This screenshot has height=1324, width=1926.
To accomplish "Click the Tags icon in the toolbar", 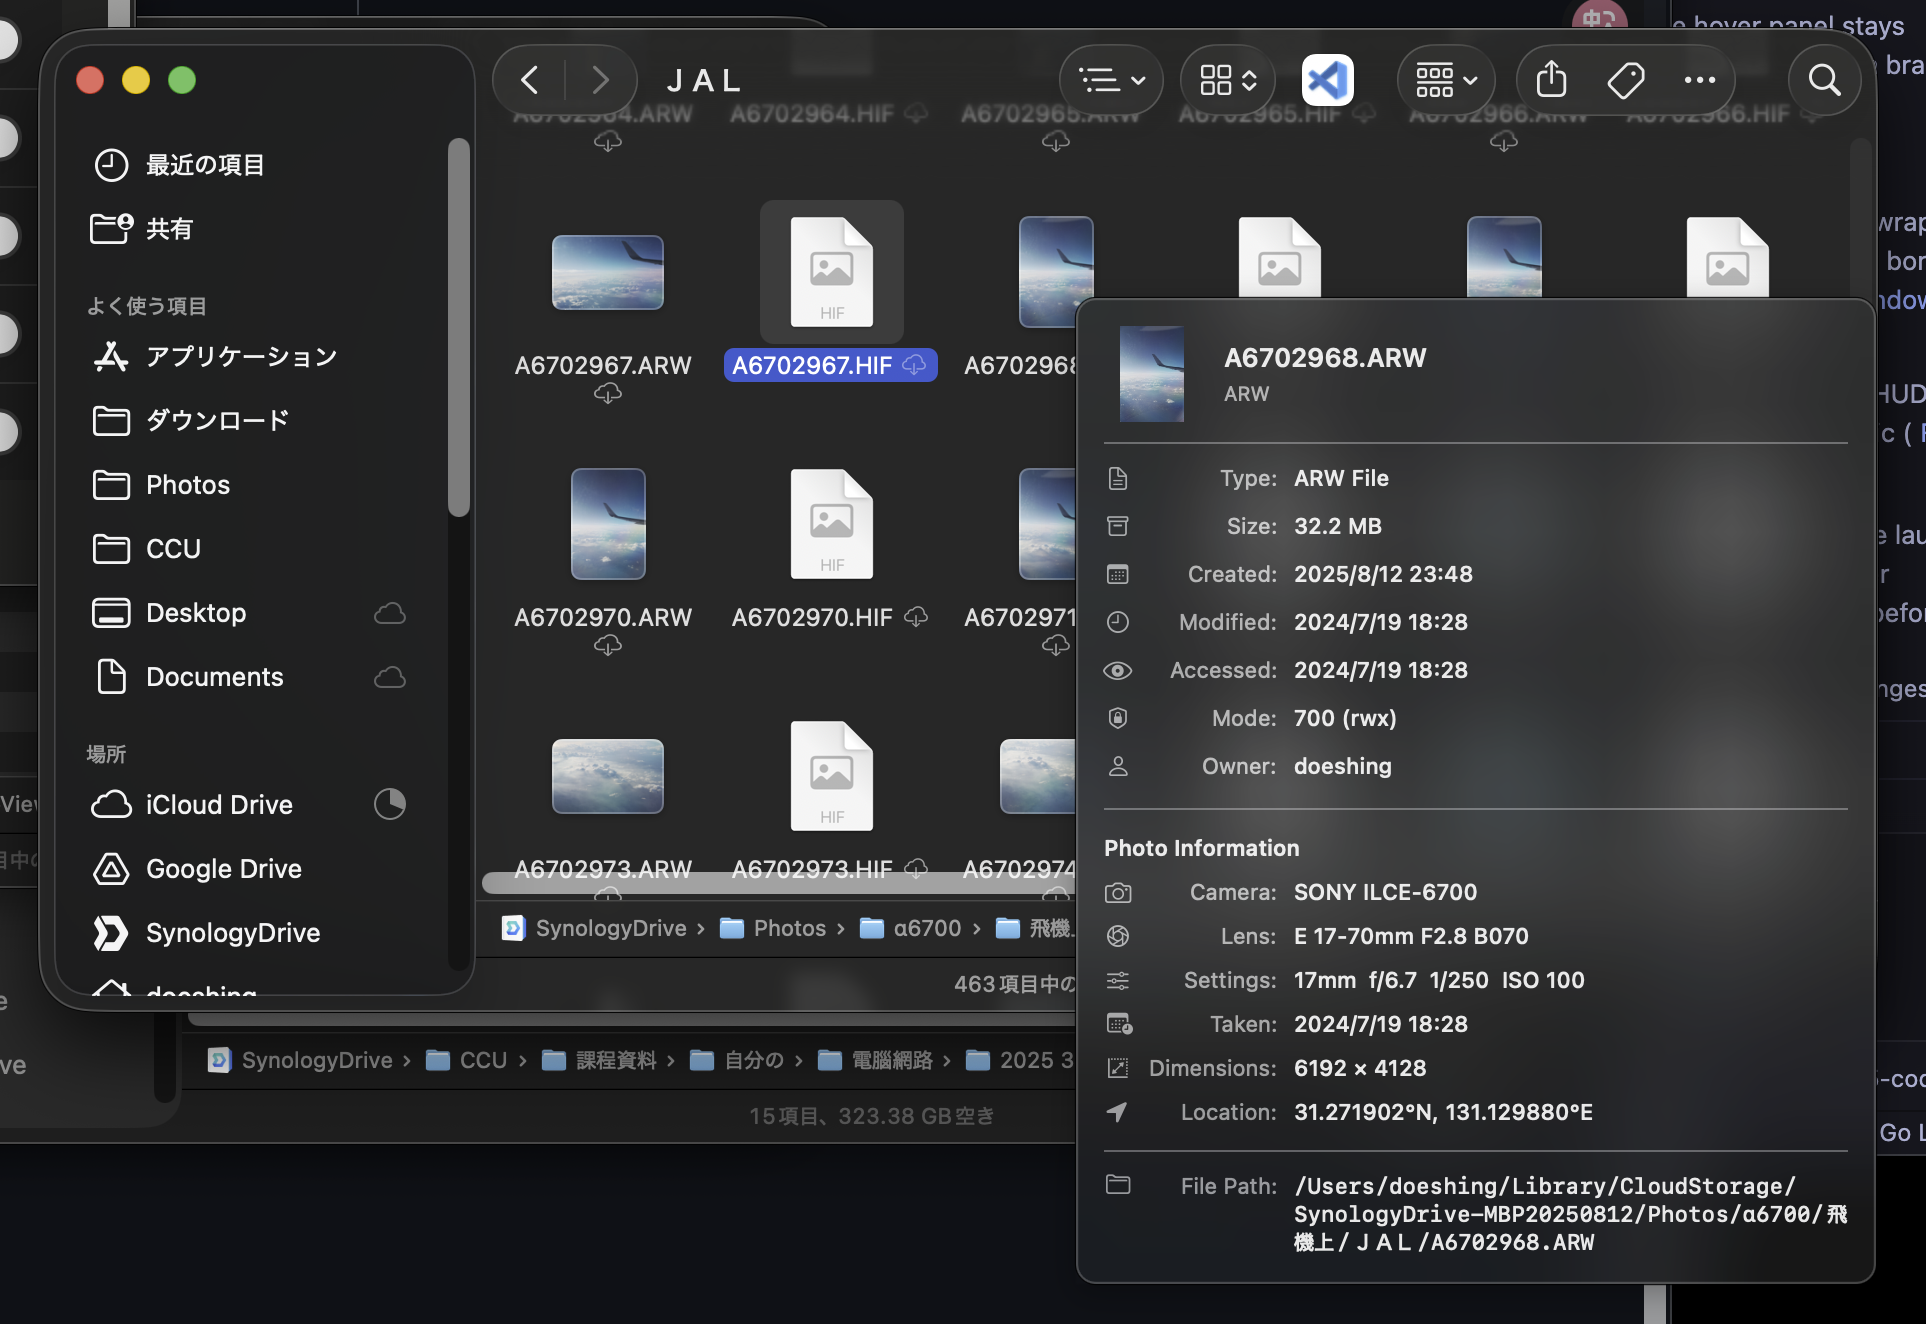I will pos(1625,80).
